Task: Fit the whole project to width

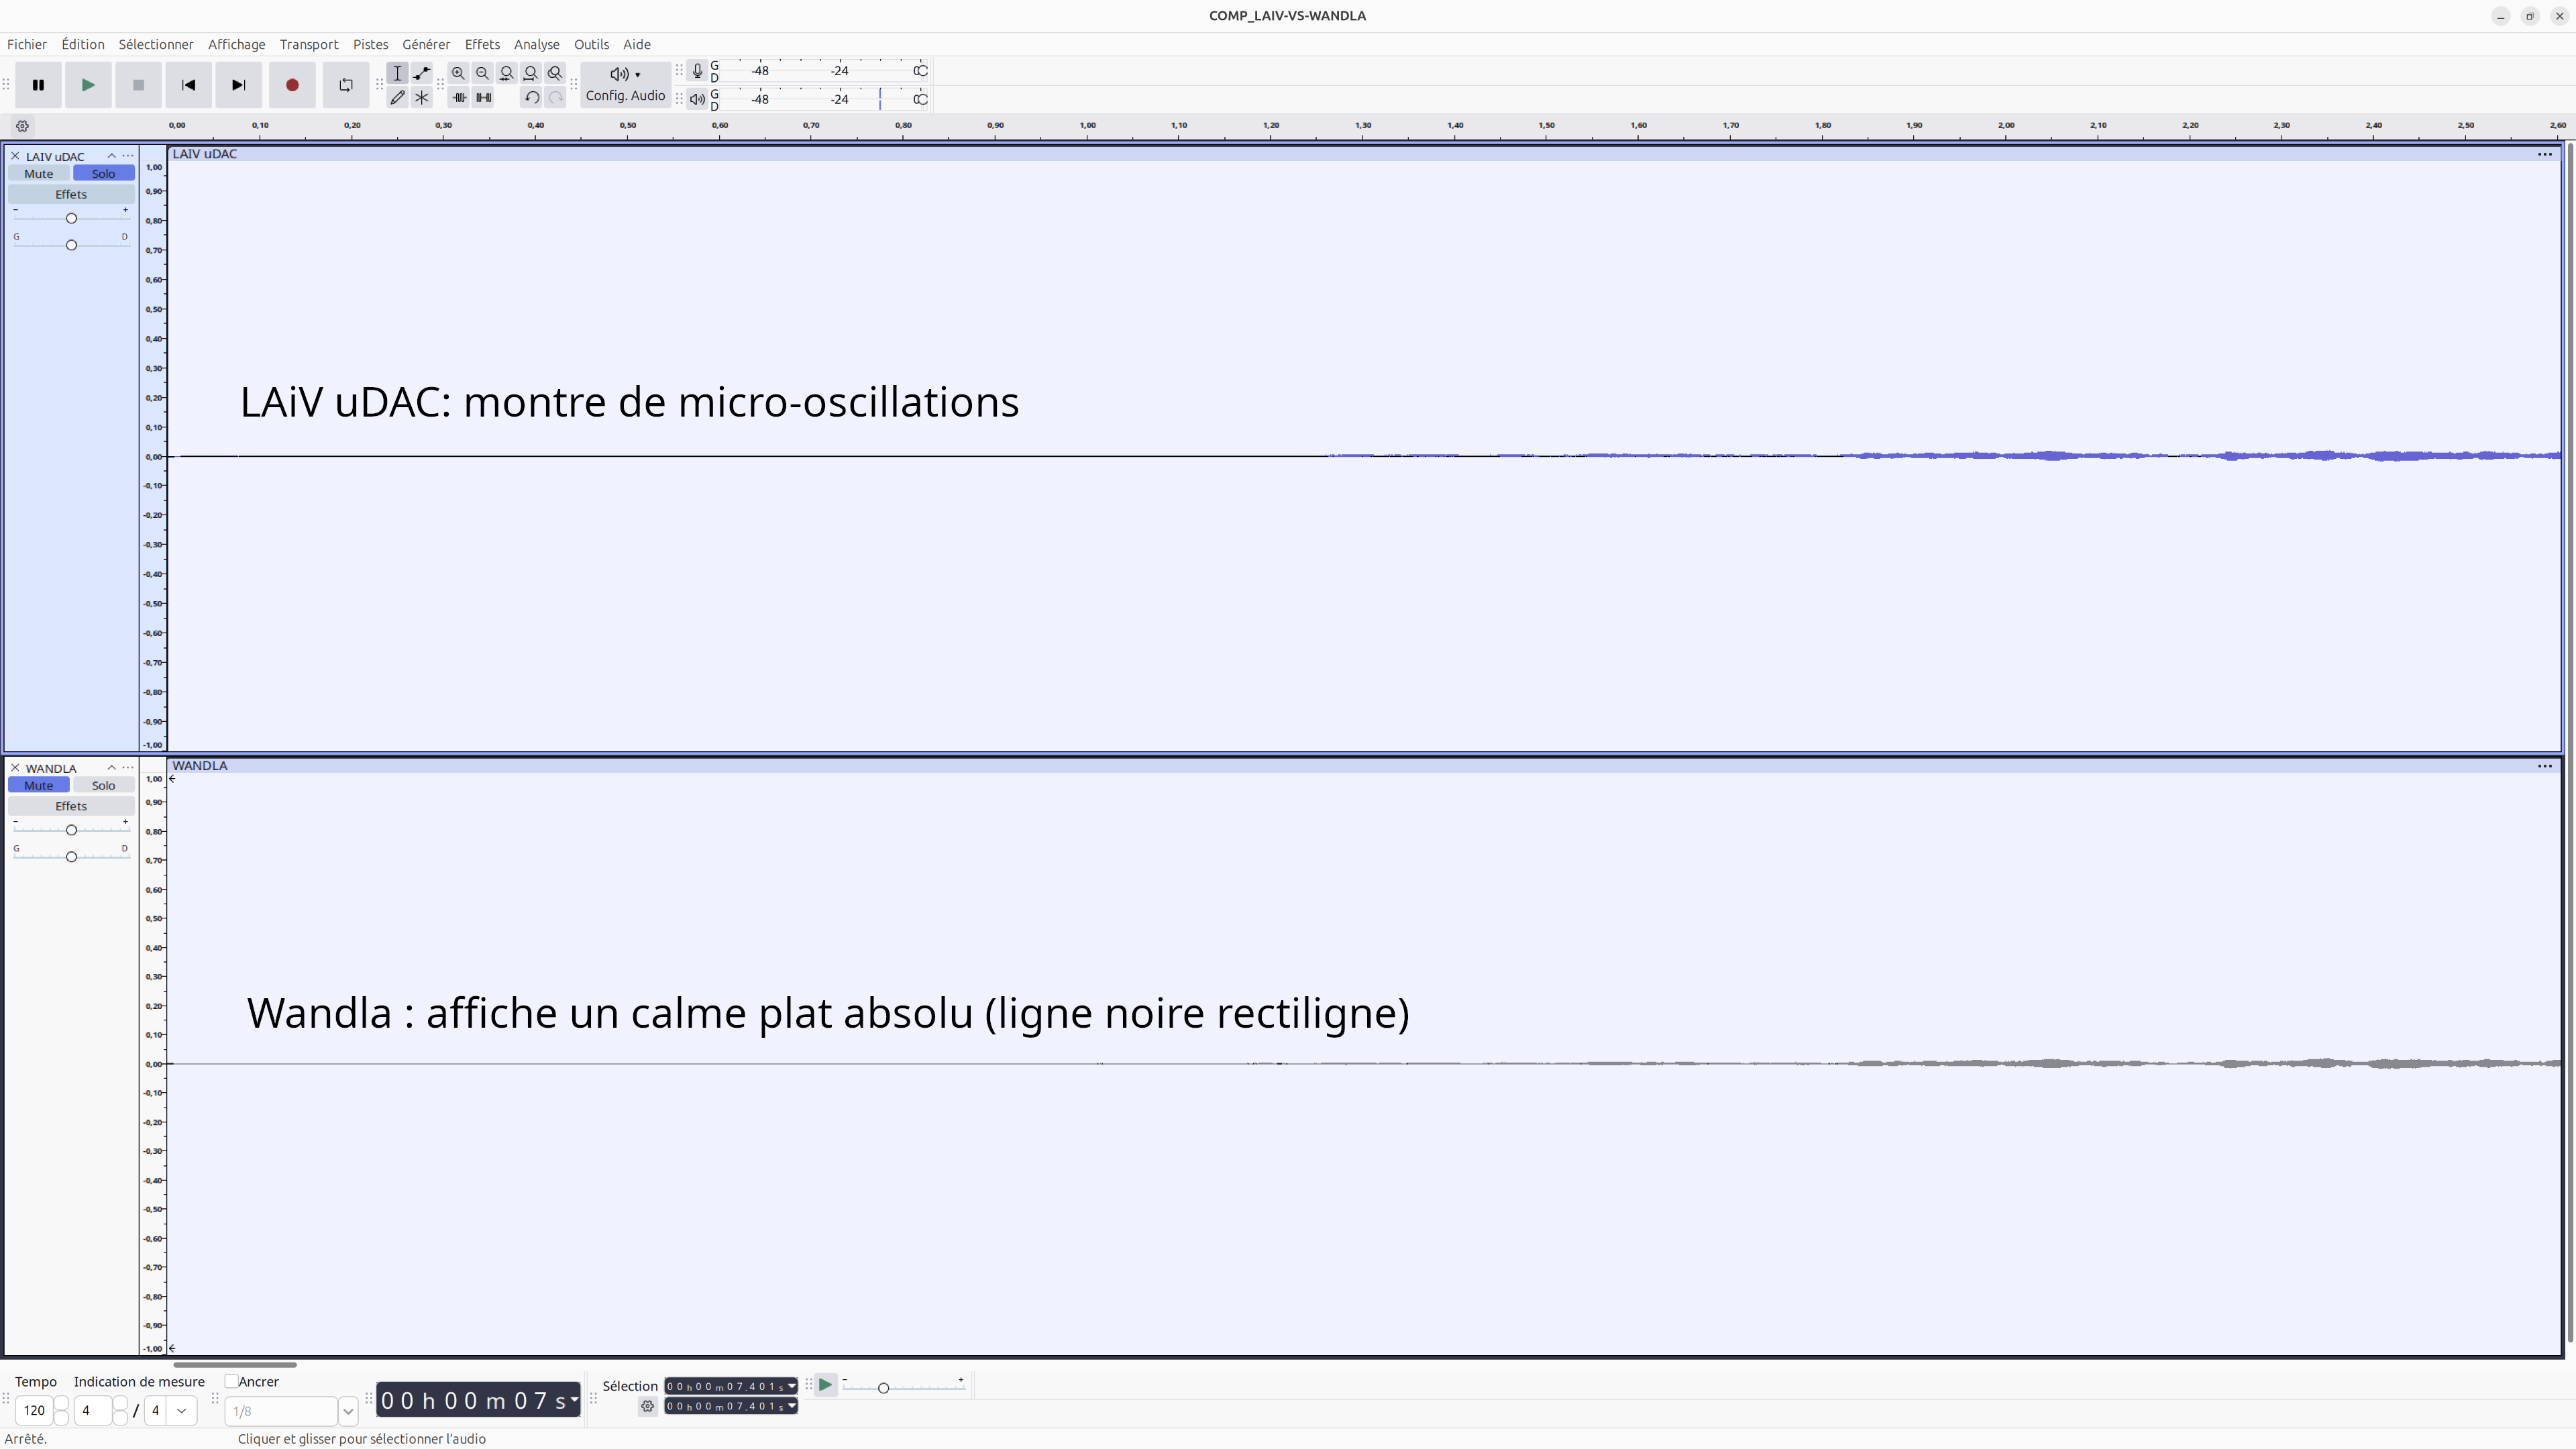Action: pyautogui.click(x=531, y=73)
